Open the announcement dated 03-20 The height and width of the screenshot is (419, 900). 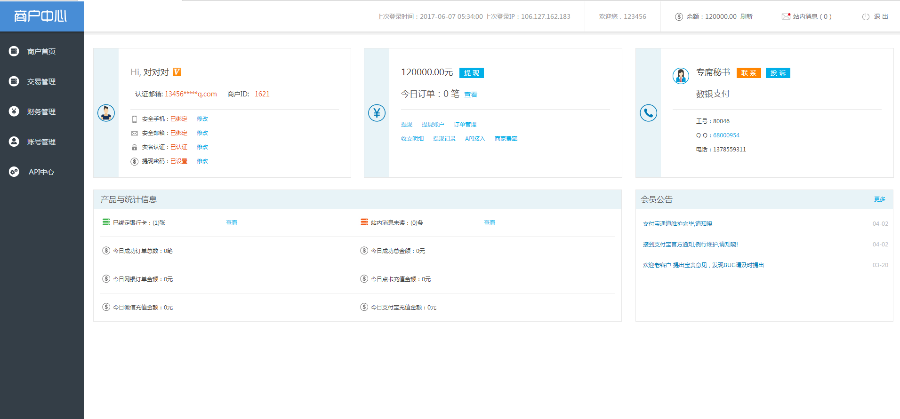[703, 265]
